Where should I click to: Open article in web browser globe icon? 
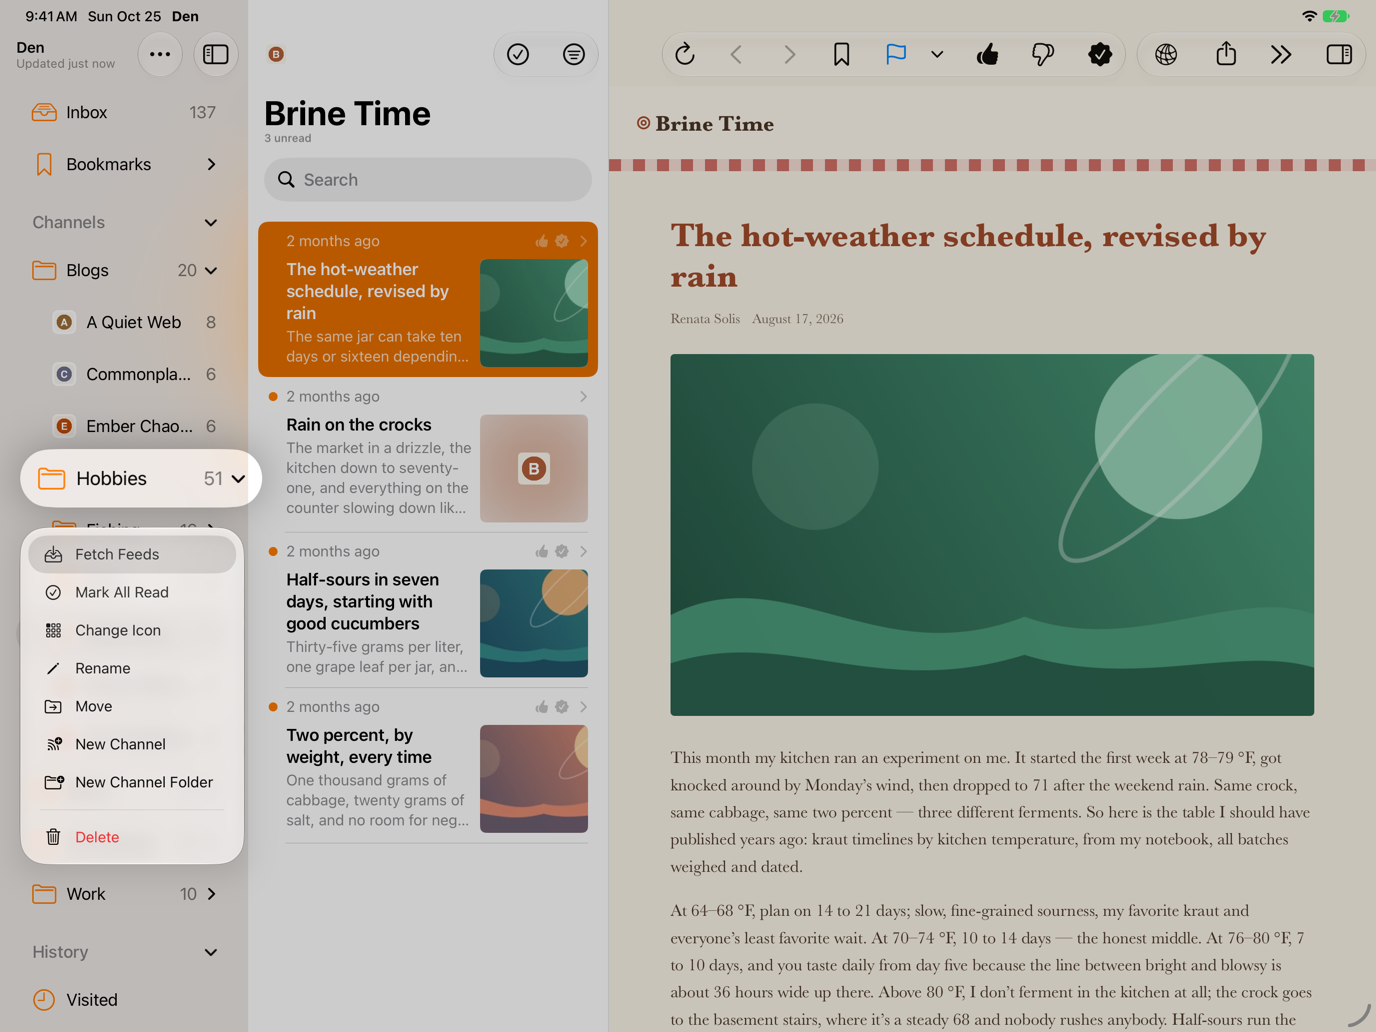tap(1166, 54)
